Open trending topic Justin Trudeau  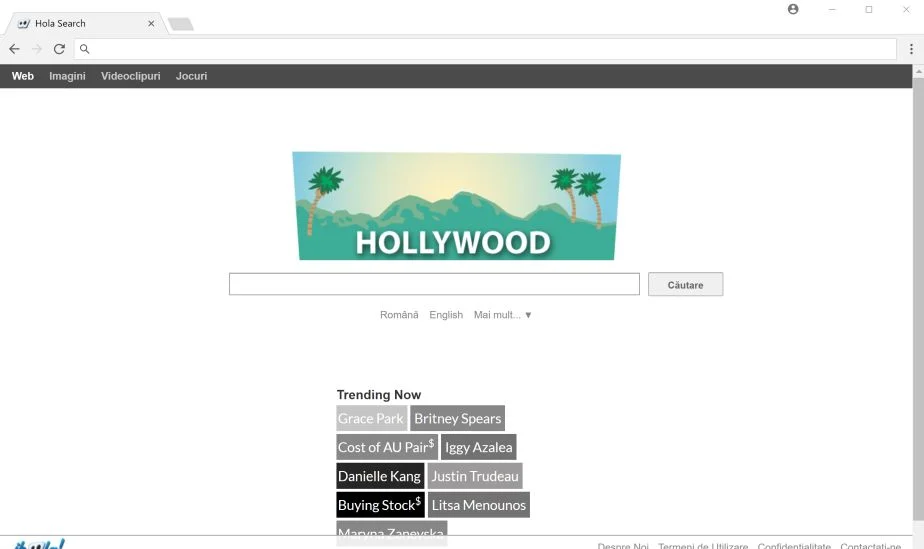click(475, 476)
